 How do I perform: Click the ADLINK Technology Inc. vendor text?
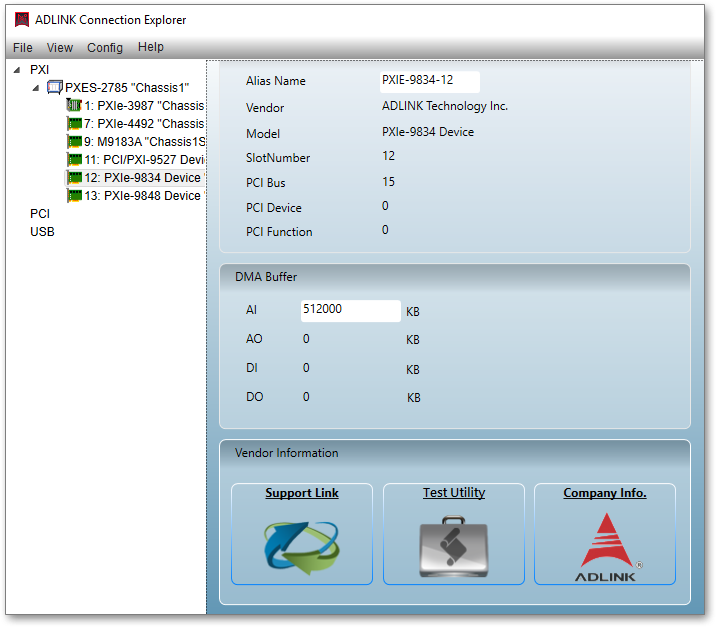[x=445, y=106]
